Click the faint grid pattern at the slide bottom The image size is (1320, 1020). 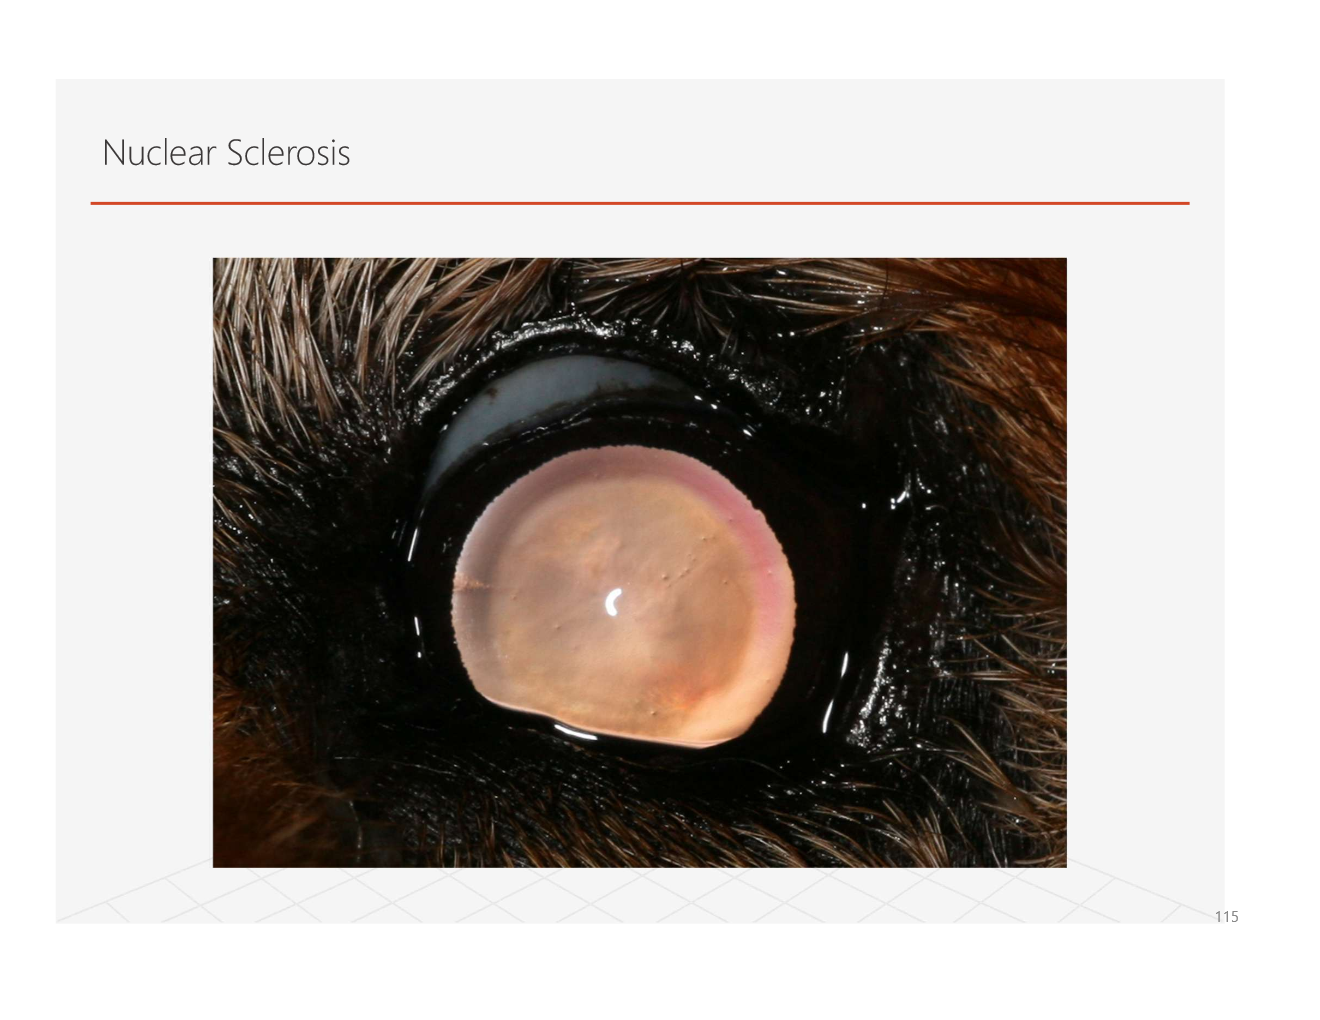pyautogui.click(x=640, y=895)
